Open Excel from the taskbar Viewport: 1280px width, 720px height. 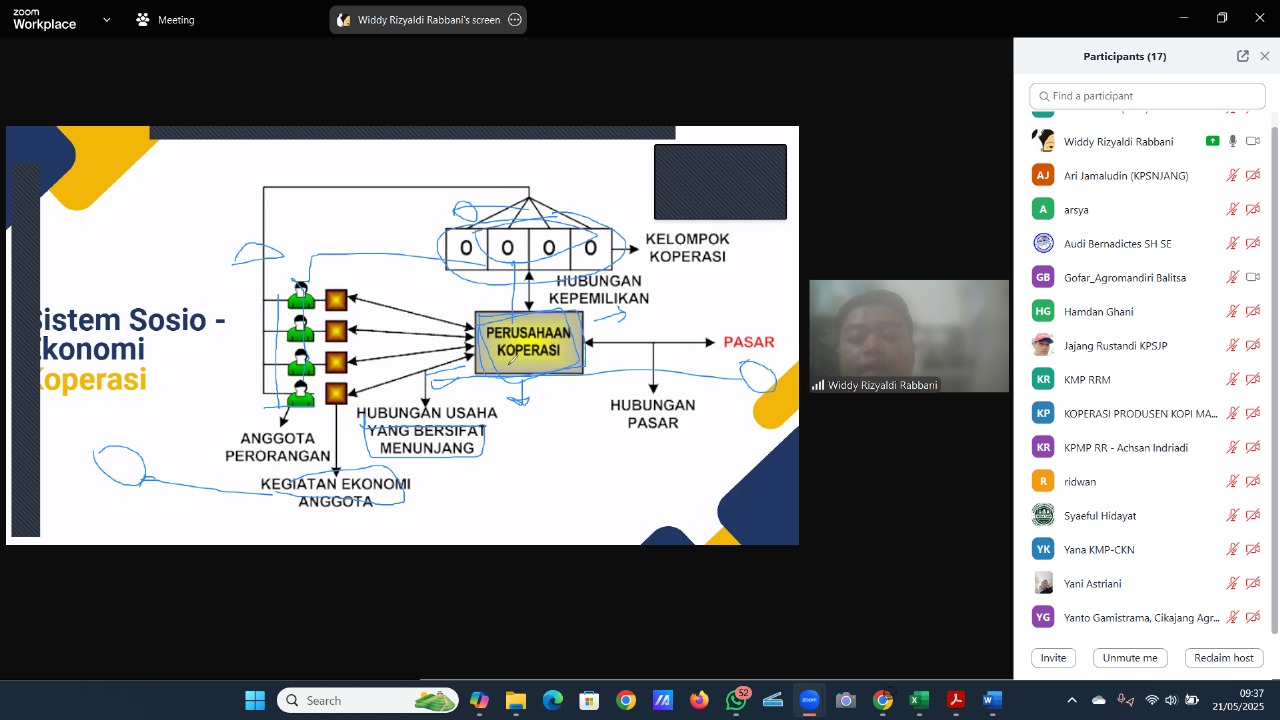pyautogui.click(x=919, y=700)
